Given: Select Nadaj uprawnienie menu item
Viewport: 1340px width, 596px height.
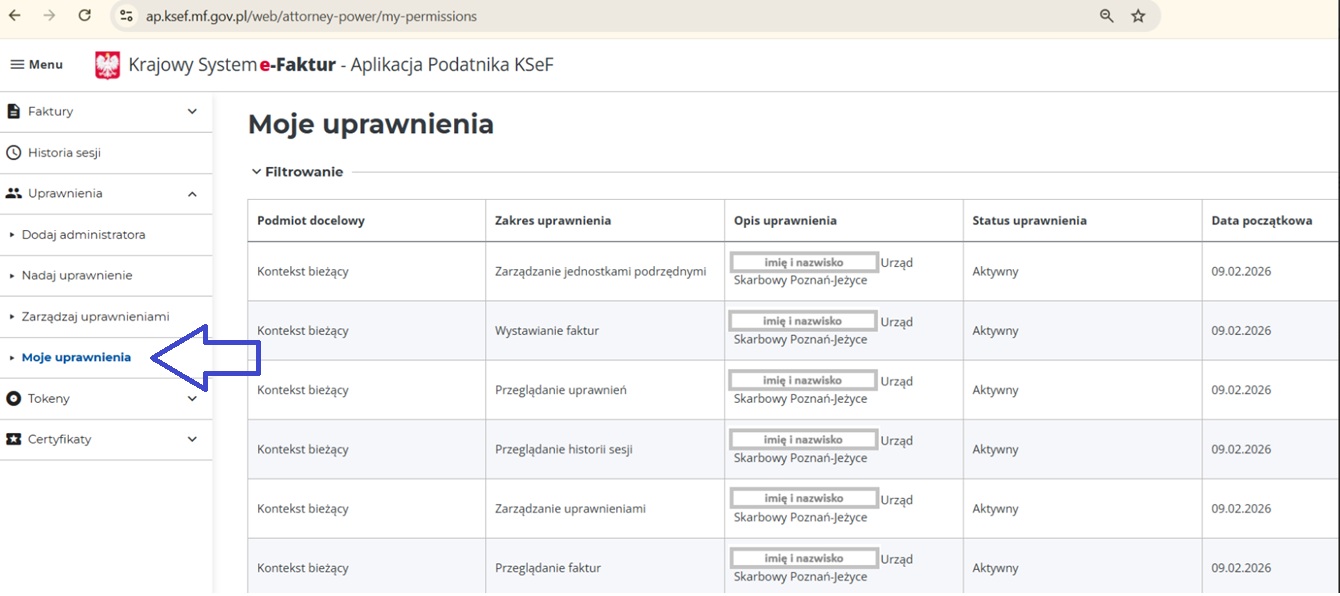Looking at the screenshot, I should coord(77,275).
